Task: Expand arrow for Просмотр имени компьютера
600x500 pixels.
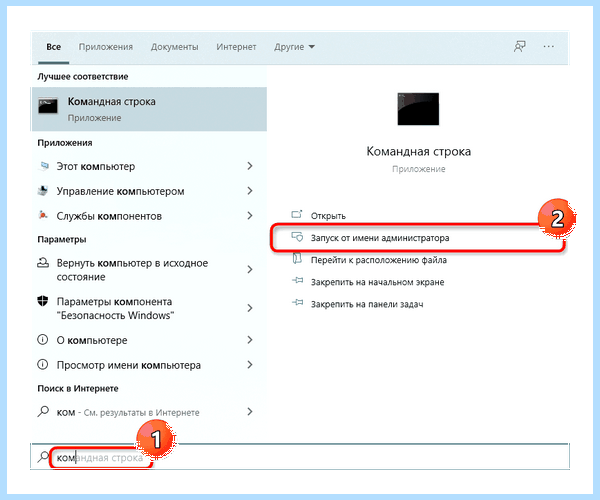Action: click(250, 365)
